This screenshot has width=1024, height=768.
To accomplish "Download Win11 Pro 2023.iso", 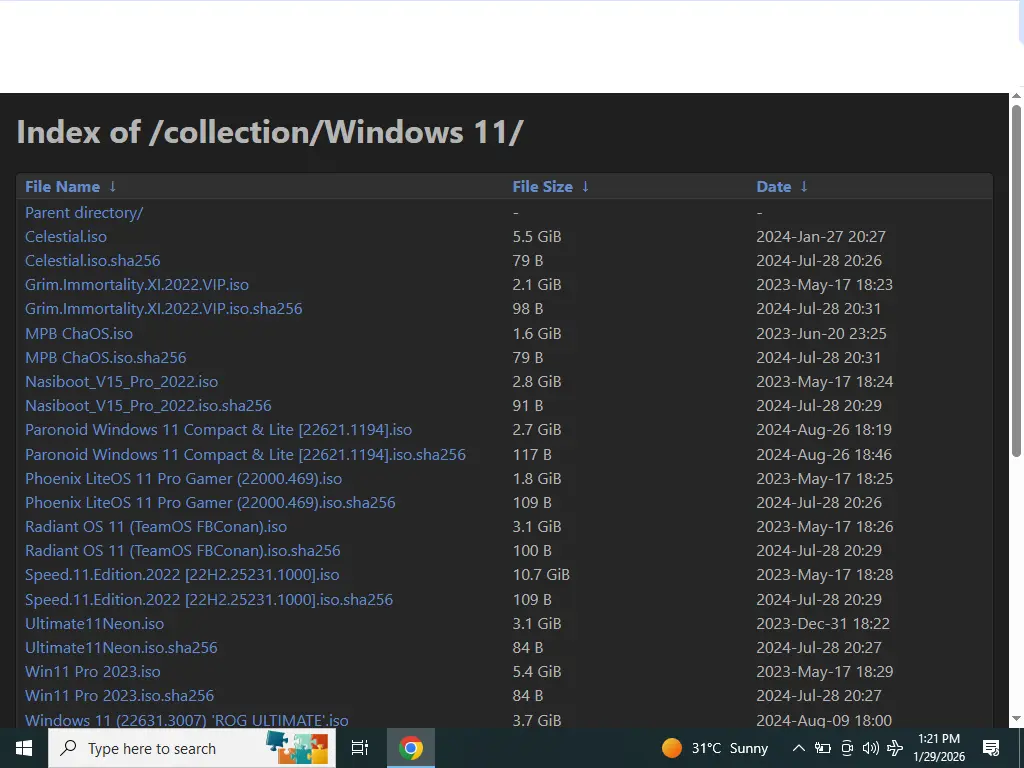I will [x=92, y=671].
